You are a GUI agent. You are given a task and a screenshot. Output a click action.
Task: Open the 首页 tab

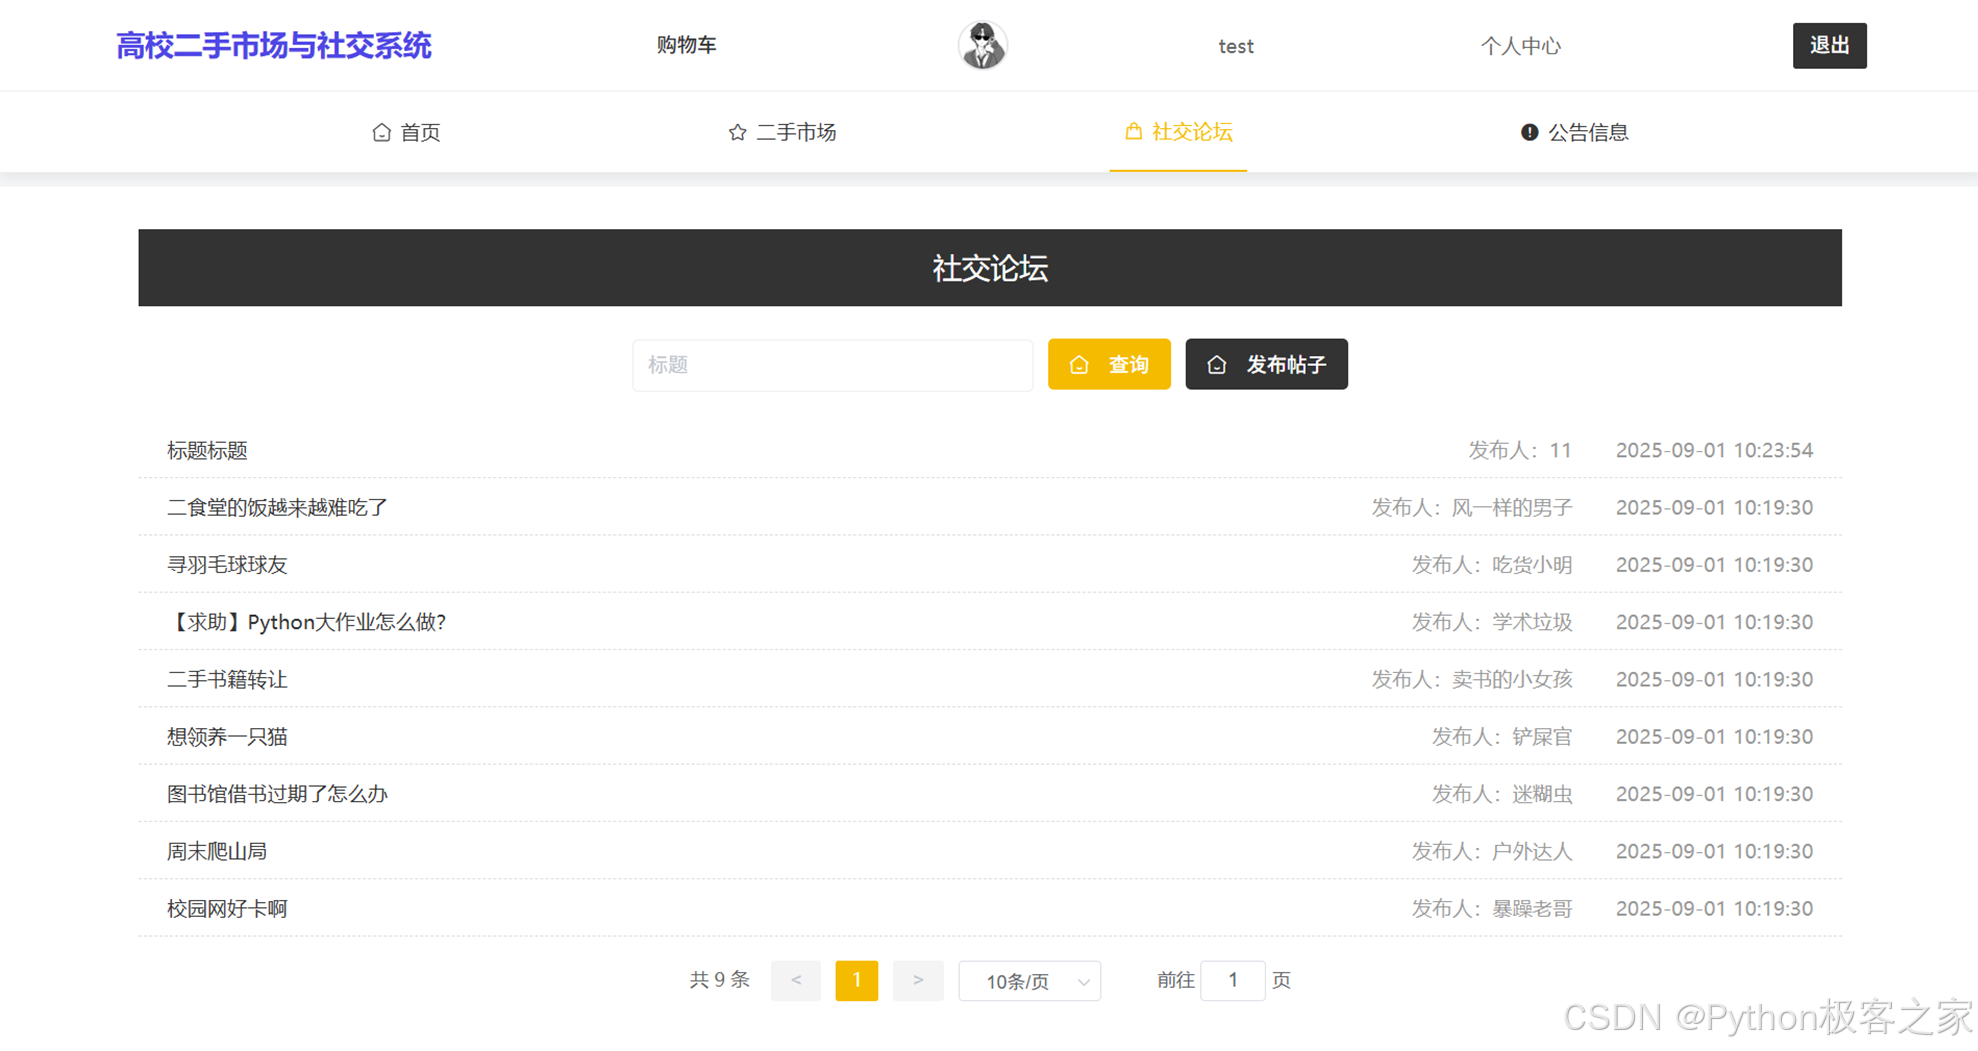[x=406, y=132]
